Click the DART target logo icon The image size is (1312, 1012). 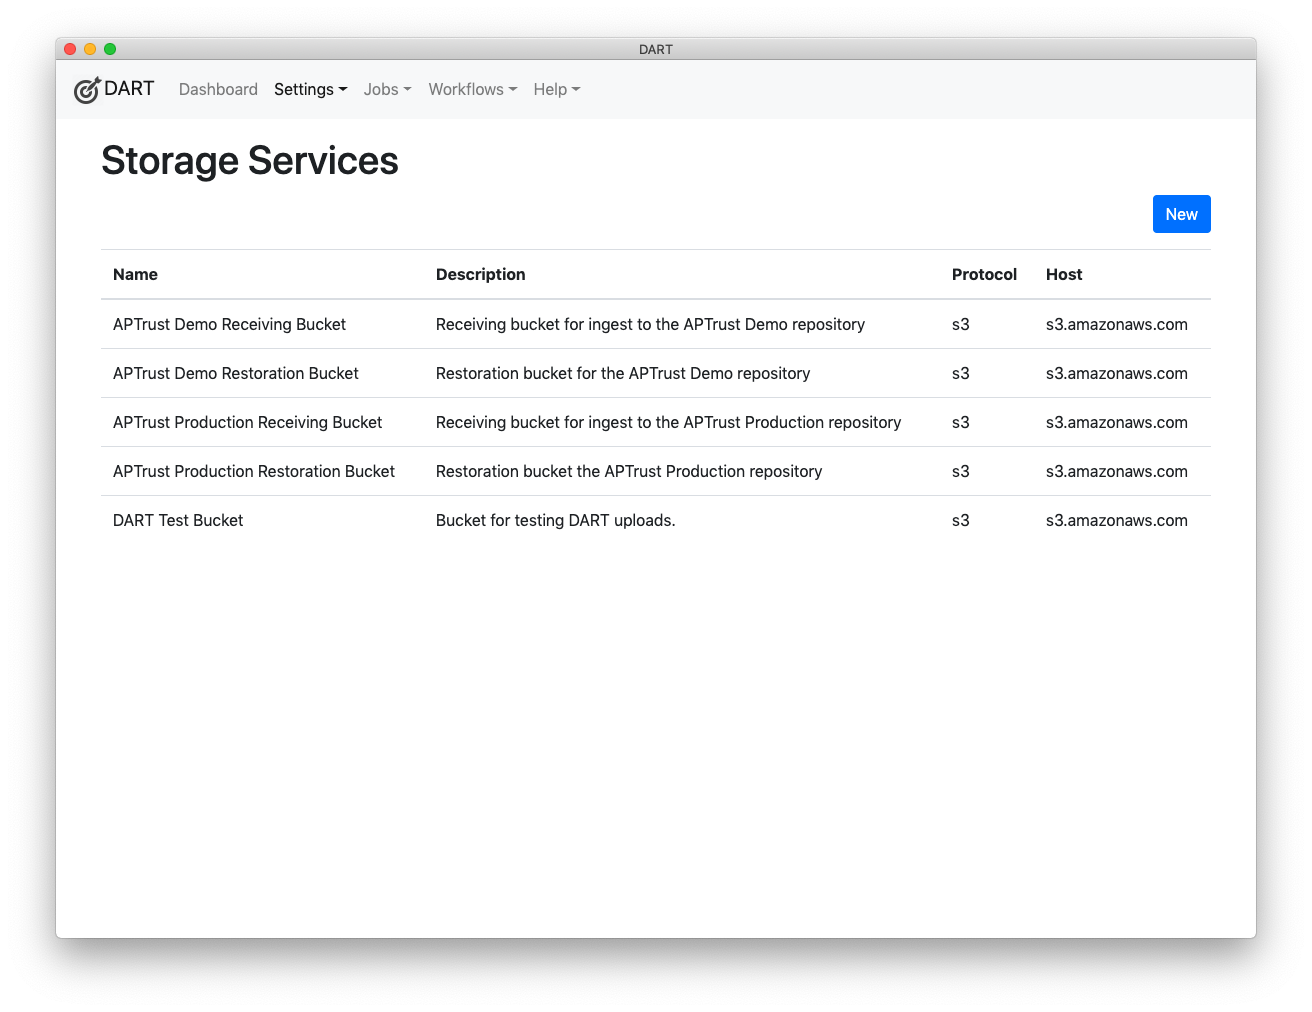(x=87, y=89)
